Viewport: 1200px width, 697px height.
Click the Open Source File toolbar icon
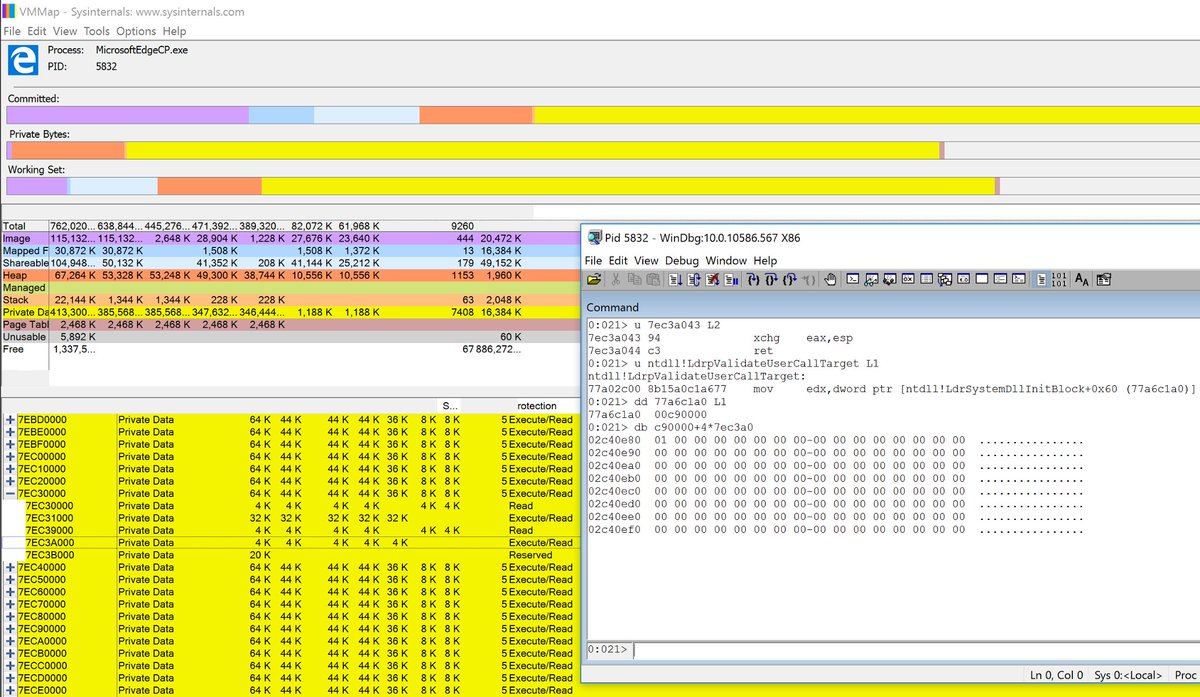pyautogui.click(x=594, y=280)
